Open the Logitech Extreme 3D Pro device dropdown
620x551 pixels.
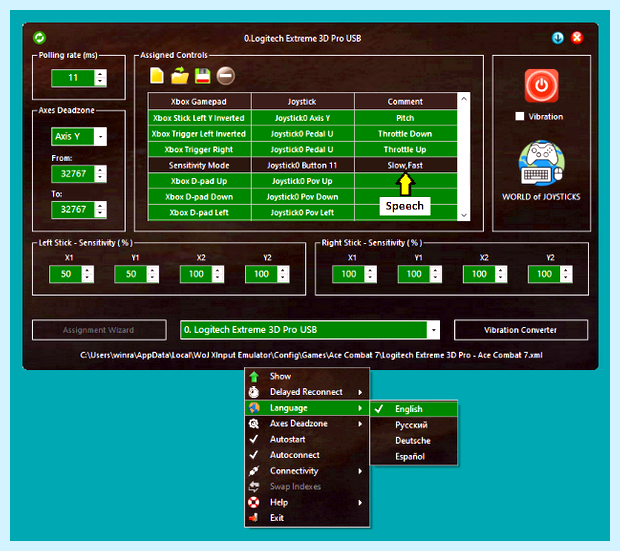tap(433, 329)
